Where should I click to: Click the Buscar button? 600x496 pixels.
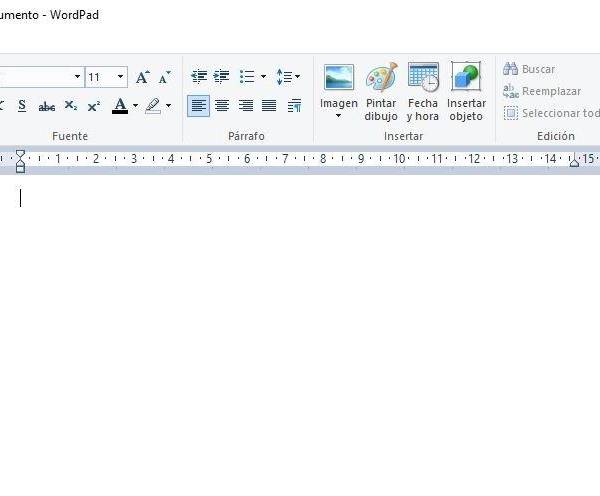(529, 69)
